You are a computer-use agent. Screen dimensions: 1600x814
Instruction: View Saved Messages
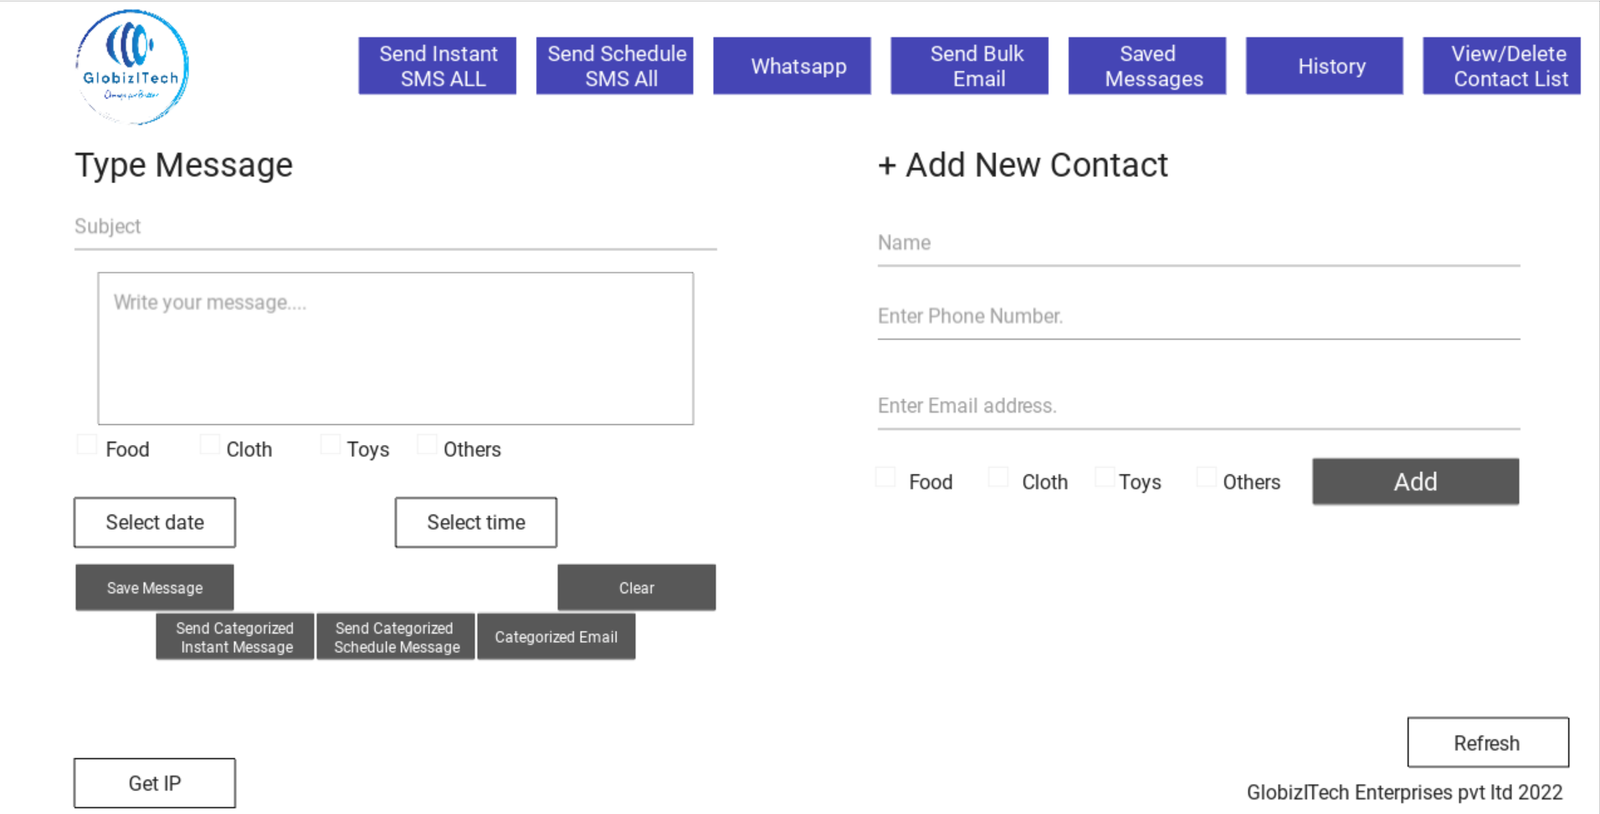coord(1147,66)
